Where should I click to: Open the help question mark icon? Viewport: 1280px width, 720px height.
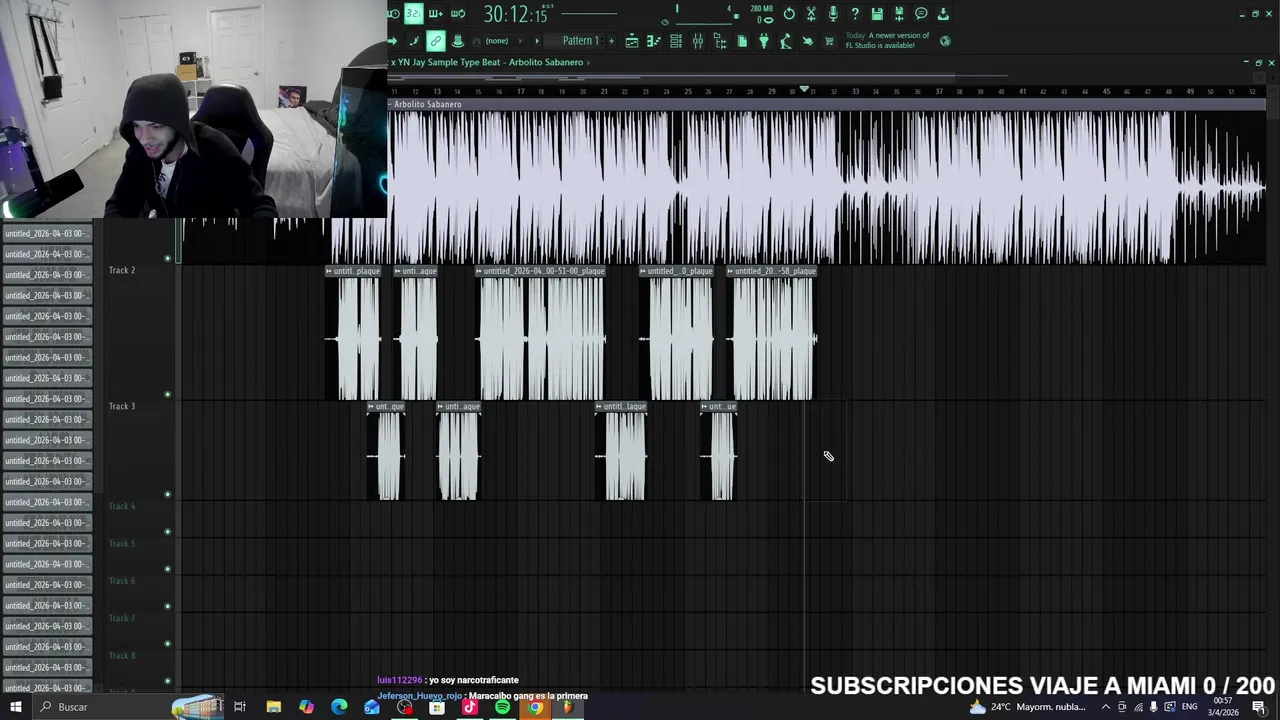tap(855, 14)
